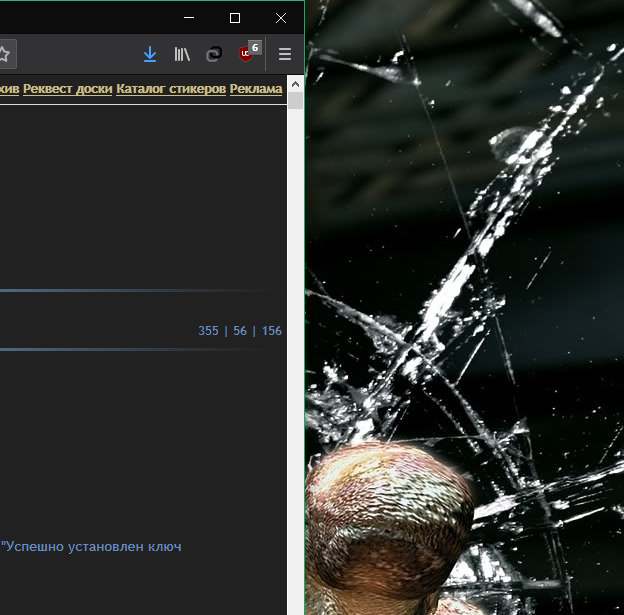The height and width of the screenshot is (615, 624).
Task: Maximize the browser window
Action: [235, 18]
